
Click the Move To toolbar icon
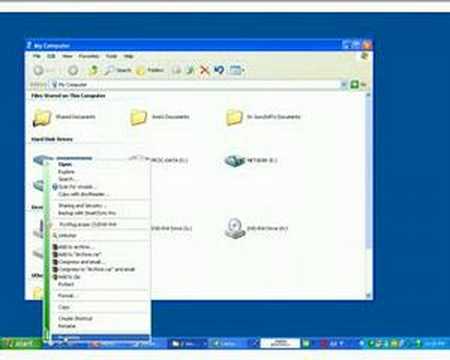coord(177,70)
